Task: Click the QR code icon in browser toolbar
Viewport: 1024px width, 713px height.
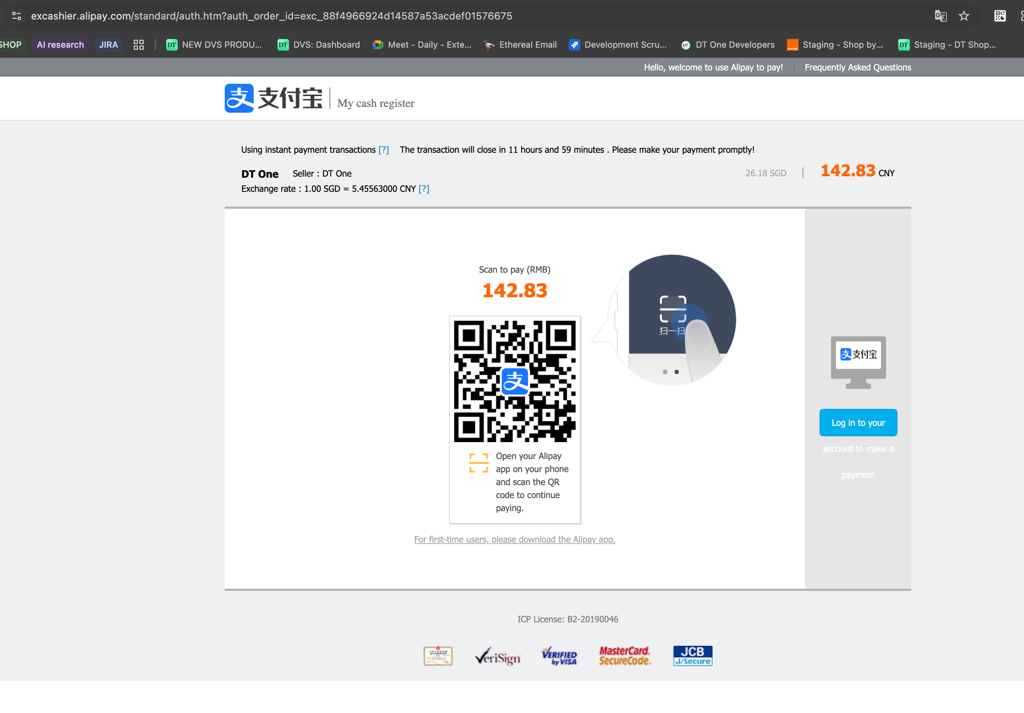Action: [x=1000, y=16]
